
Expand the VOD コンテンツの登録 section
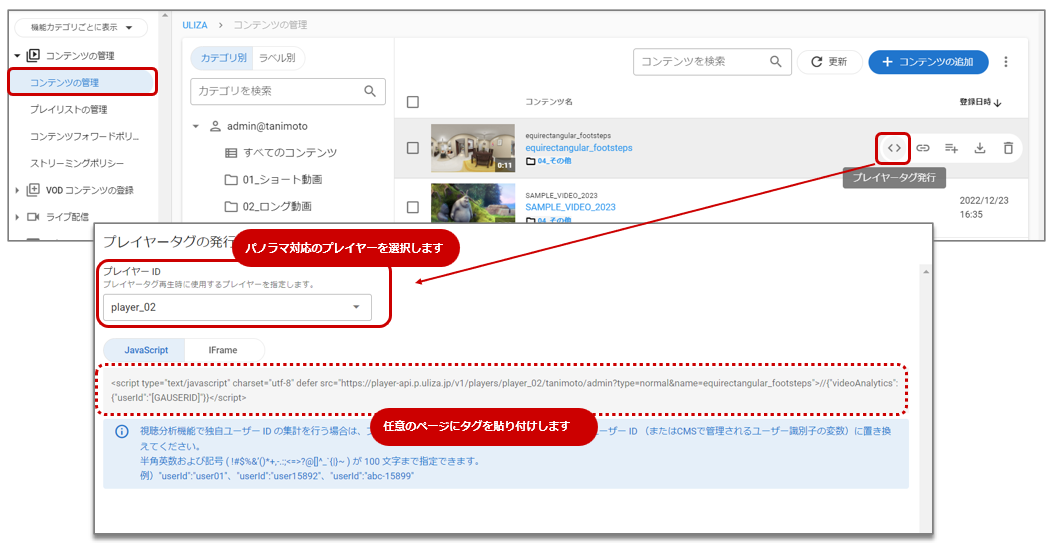tap(17, 191)
